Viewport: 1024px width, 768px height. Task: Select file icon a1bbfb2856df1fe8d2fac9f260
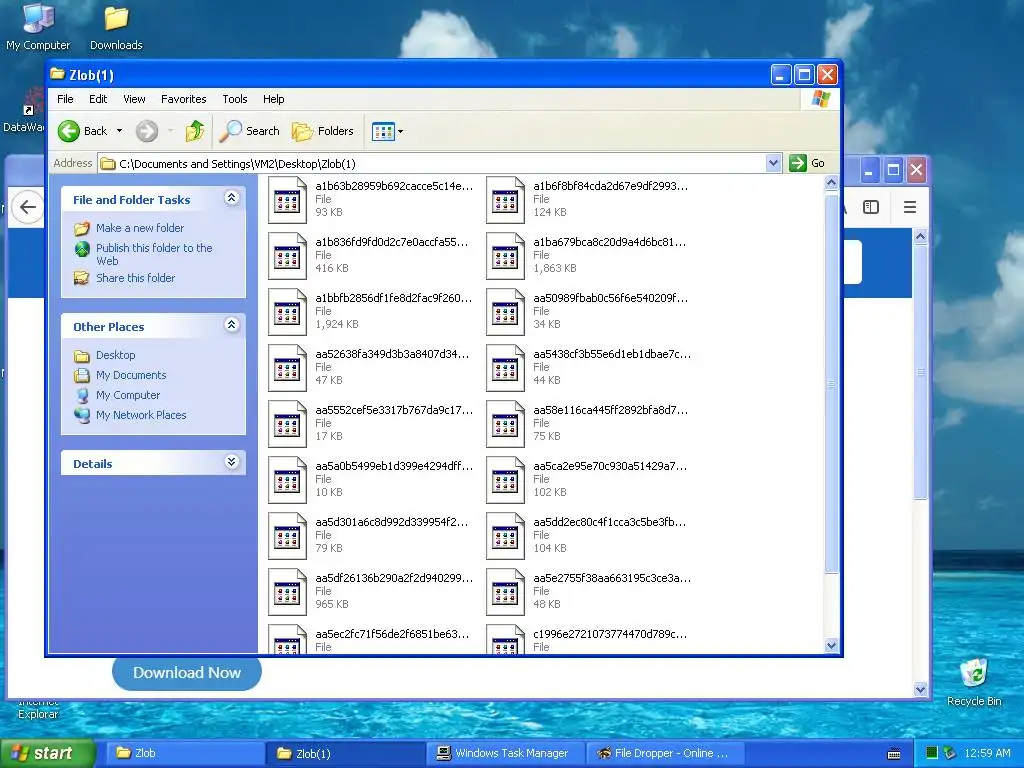point(287,312)
